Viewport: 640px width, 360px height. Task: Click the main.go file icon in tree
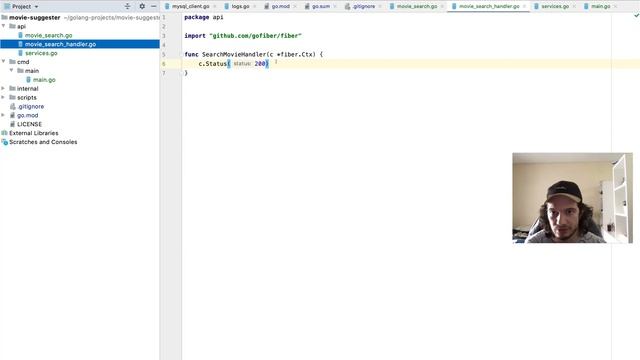(29, 80)
